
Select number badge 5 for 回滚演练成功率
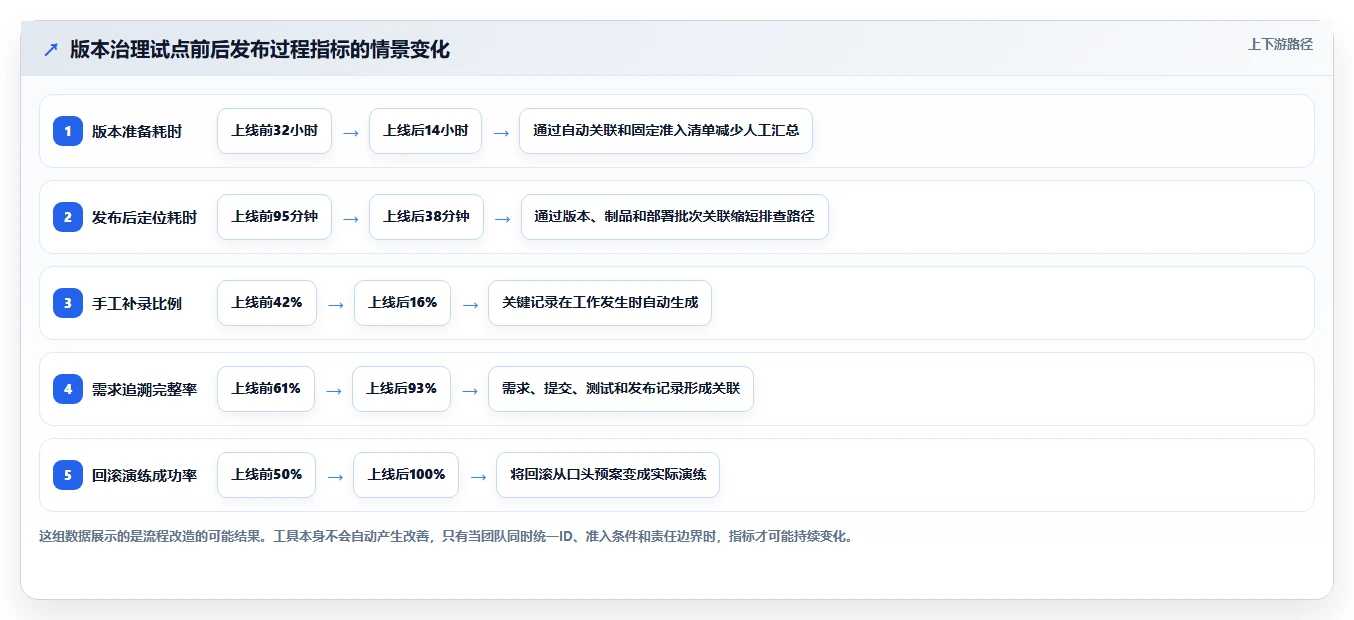[68, 475]
